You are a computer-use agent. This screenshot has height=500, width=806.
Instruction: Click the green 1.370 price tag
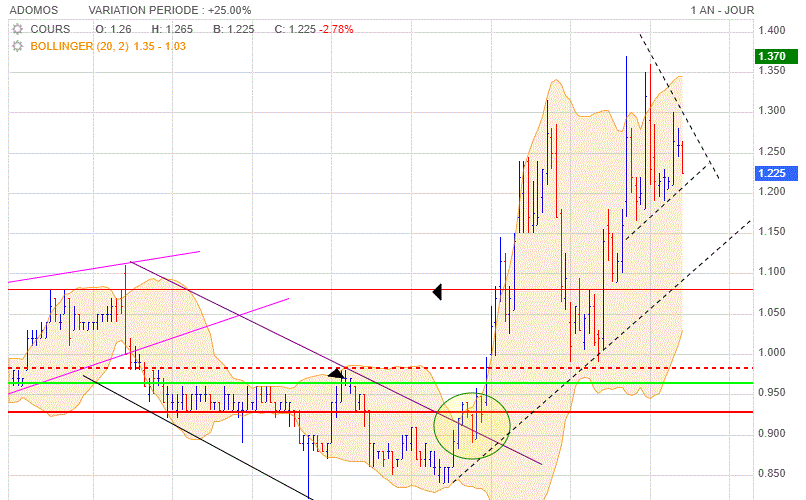coord(776,56)
